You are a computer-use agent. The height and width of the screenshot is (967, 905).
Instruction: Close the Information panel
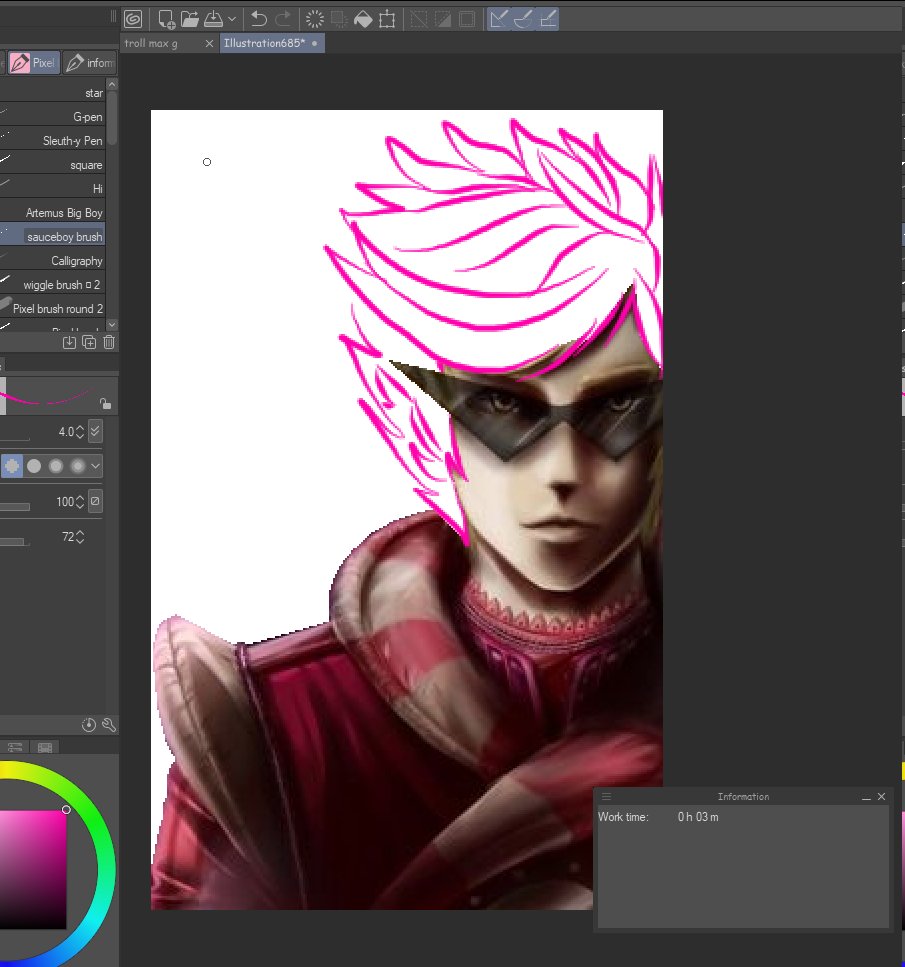click(882, 797)
